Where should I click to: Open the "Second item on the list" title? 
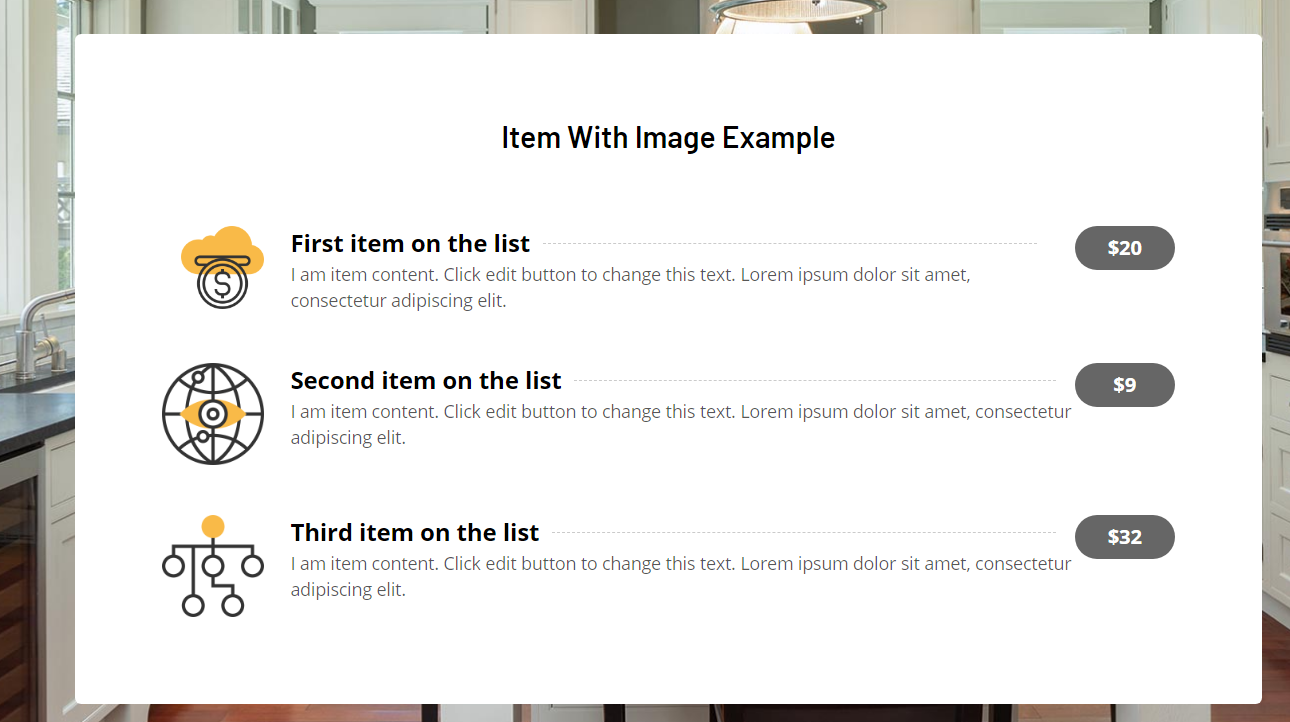coord(426,381)
